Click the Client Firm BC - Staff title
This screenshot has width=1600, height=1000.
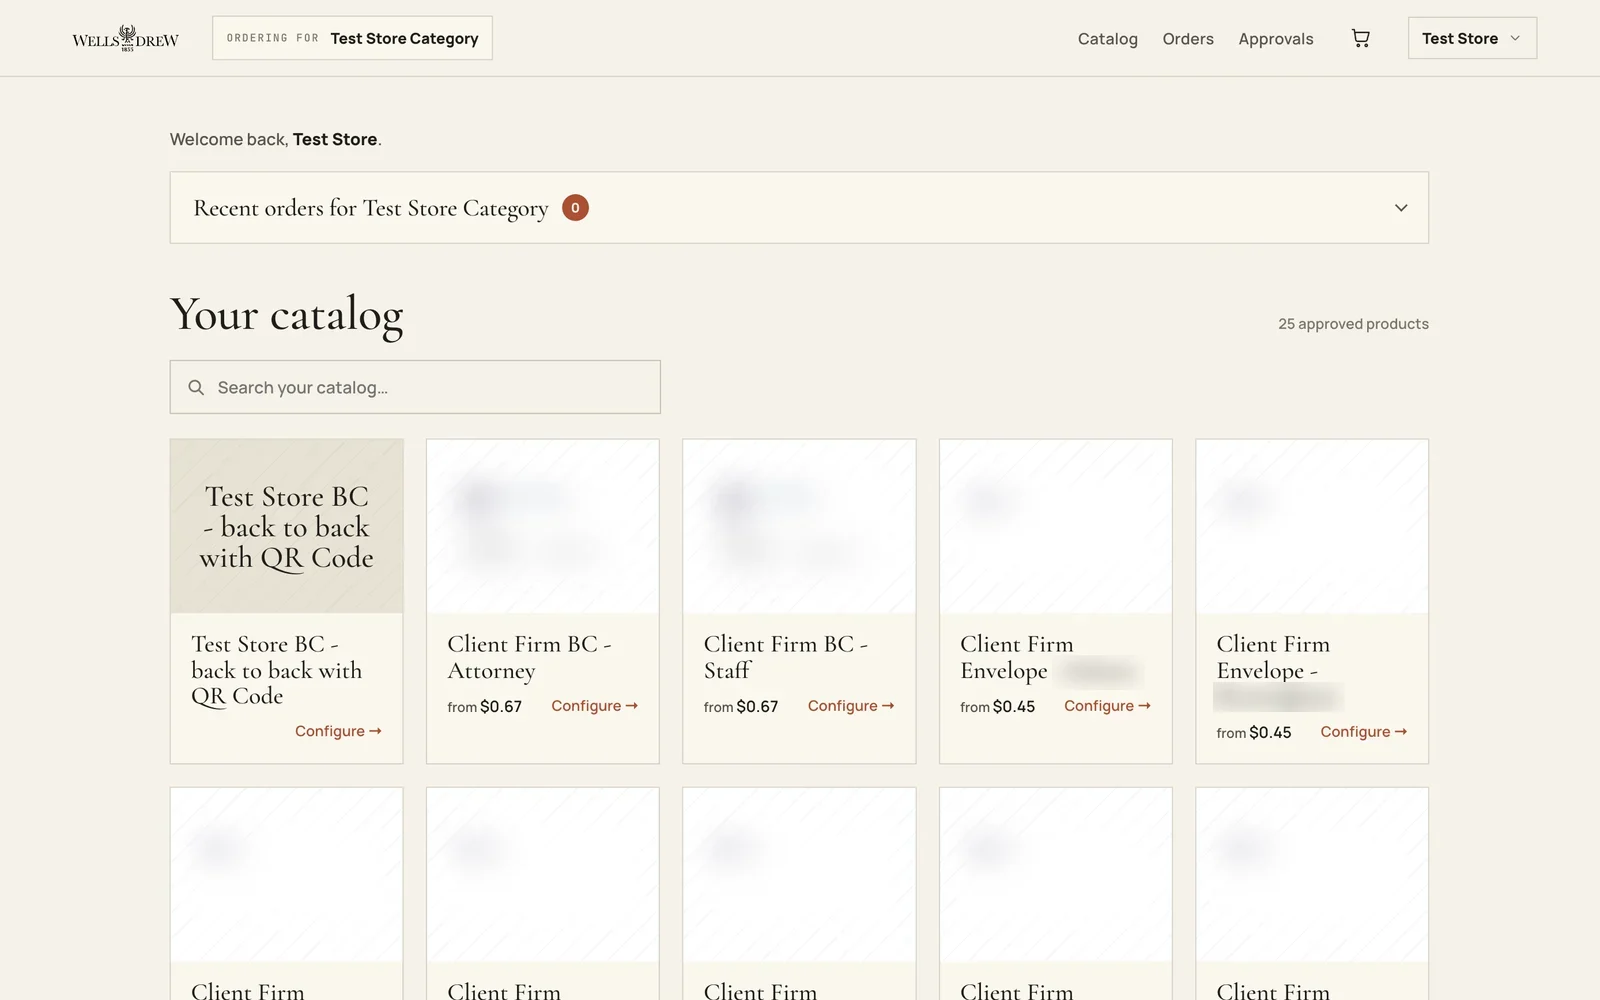[785, 657]
